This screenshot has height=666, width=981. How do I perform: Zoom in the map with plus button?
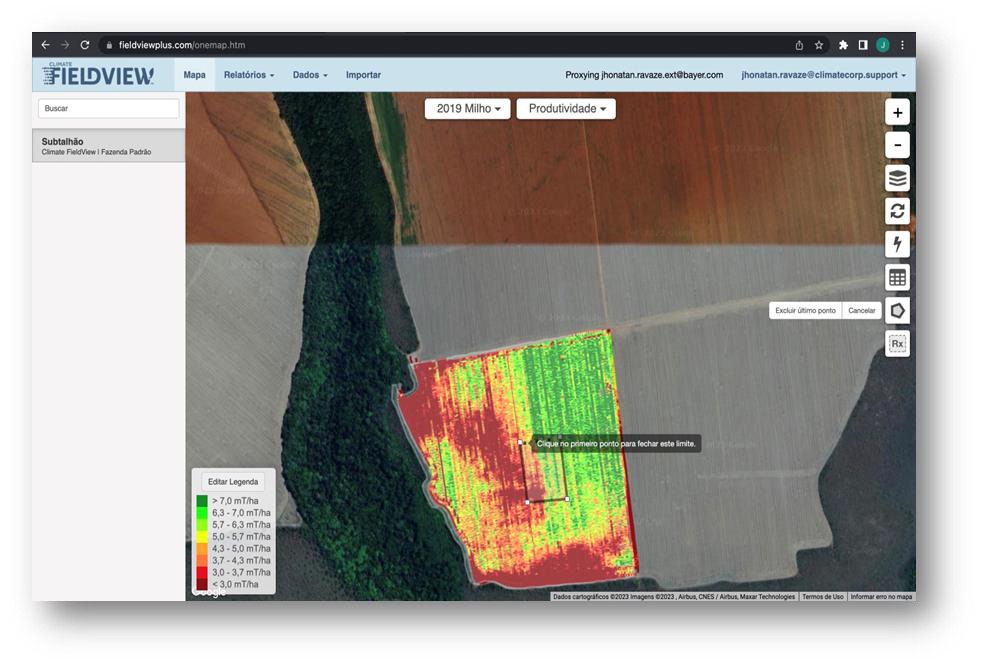coord(897,113)
